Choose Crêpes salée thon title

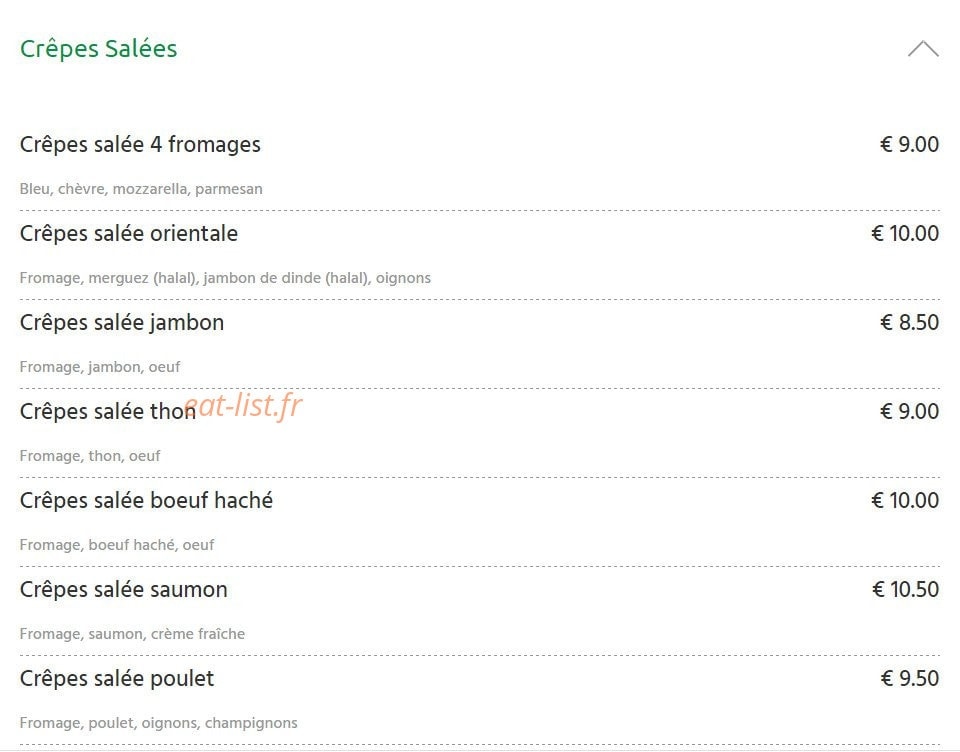[108, 411]
